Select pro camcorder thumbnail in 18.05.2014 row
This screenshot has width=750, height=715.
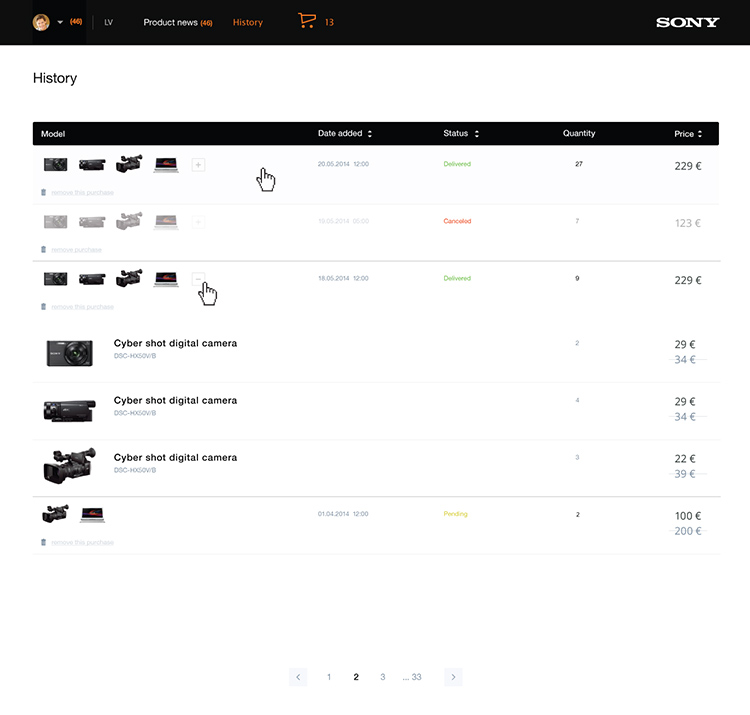(129, 278)
